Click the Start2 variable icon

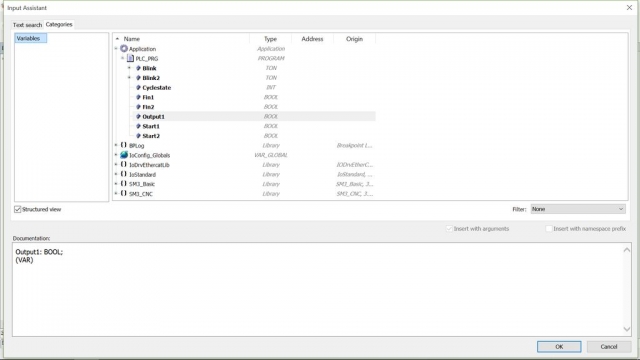tap(138, 136)
